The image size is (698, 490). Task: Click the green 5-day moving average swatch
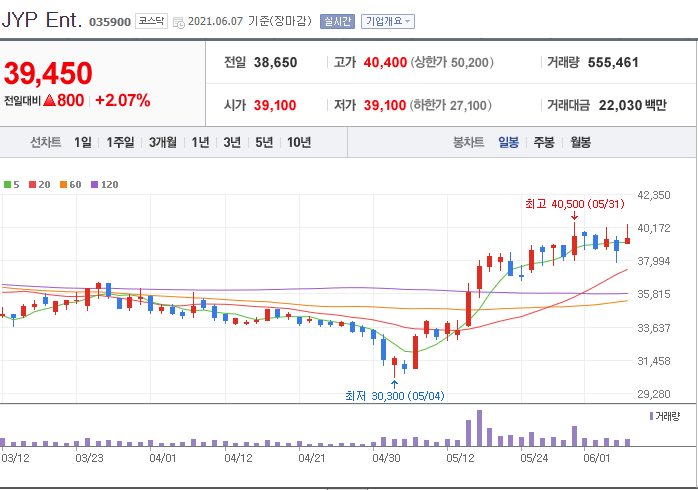point(7,184)
